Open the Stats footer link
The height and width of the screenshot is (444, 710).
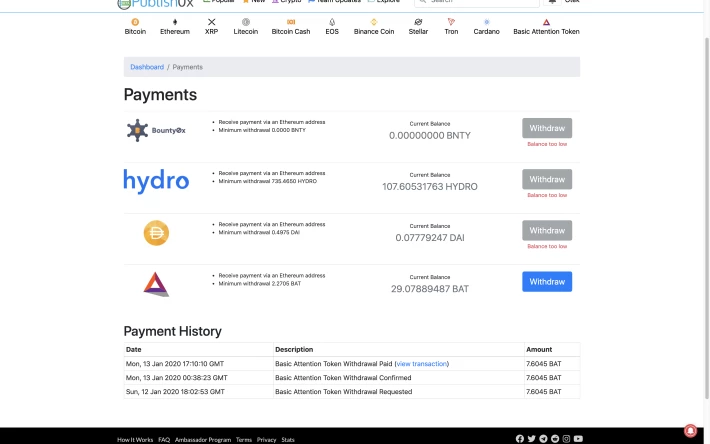[288, 439]
